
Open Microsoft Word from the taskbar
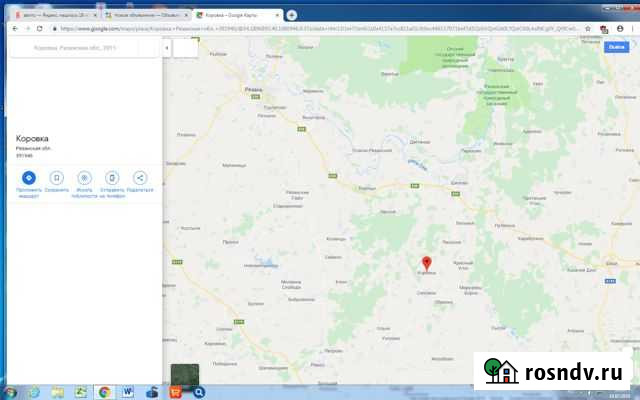tap(128, 392)
